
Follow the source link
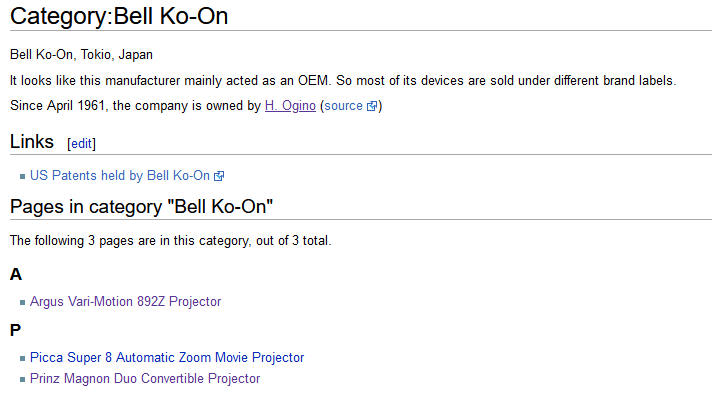(343, 106)
